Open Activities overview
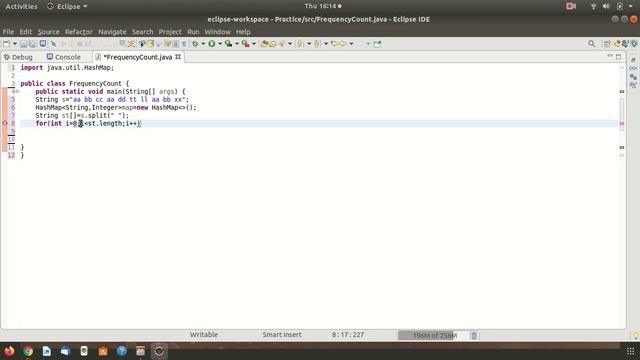Image resolution: width=640 pixels, height=360 pixels. click(x=21, y=7)
